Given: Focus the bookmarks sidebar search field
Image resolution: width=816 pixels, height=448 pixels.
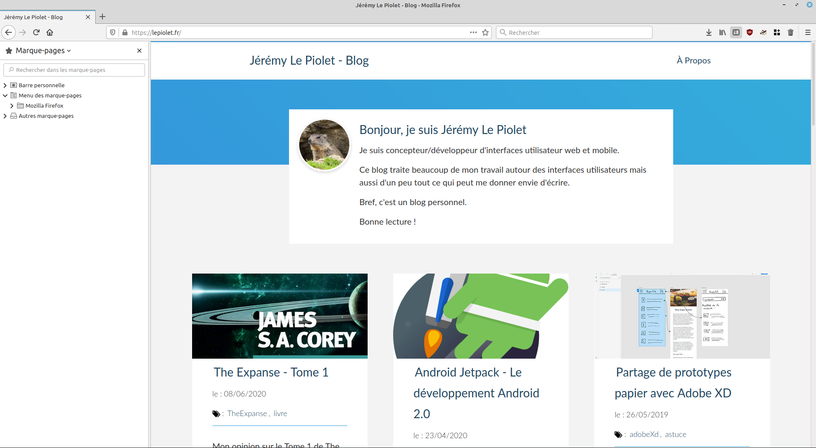Looking at the screenshot, I should click(74, 70).
